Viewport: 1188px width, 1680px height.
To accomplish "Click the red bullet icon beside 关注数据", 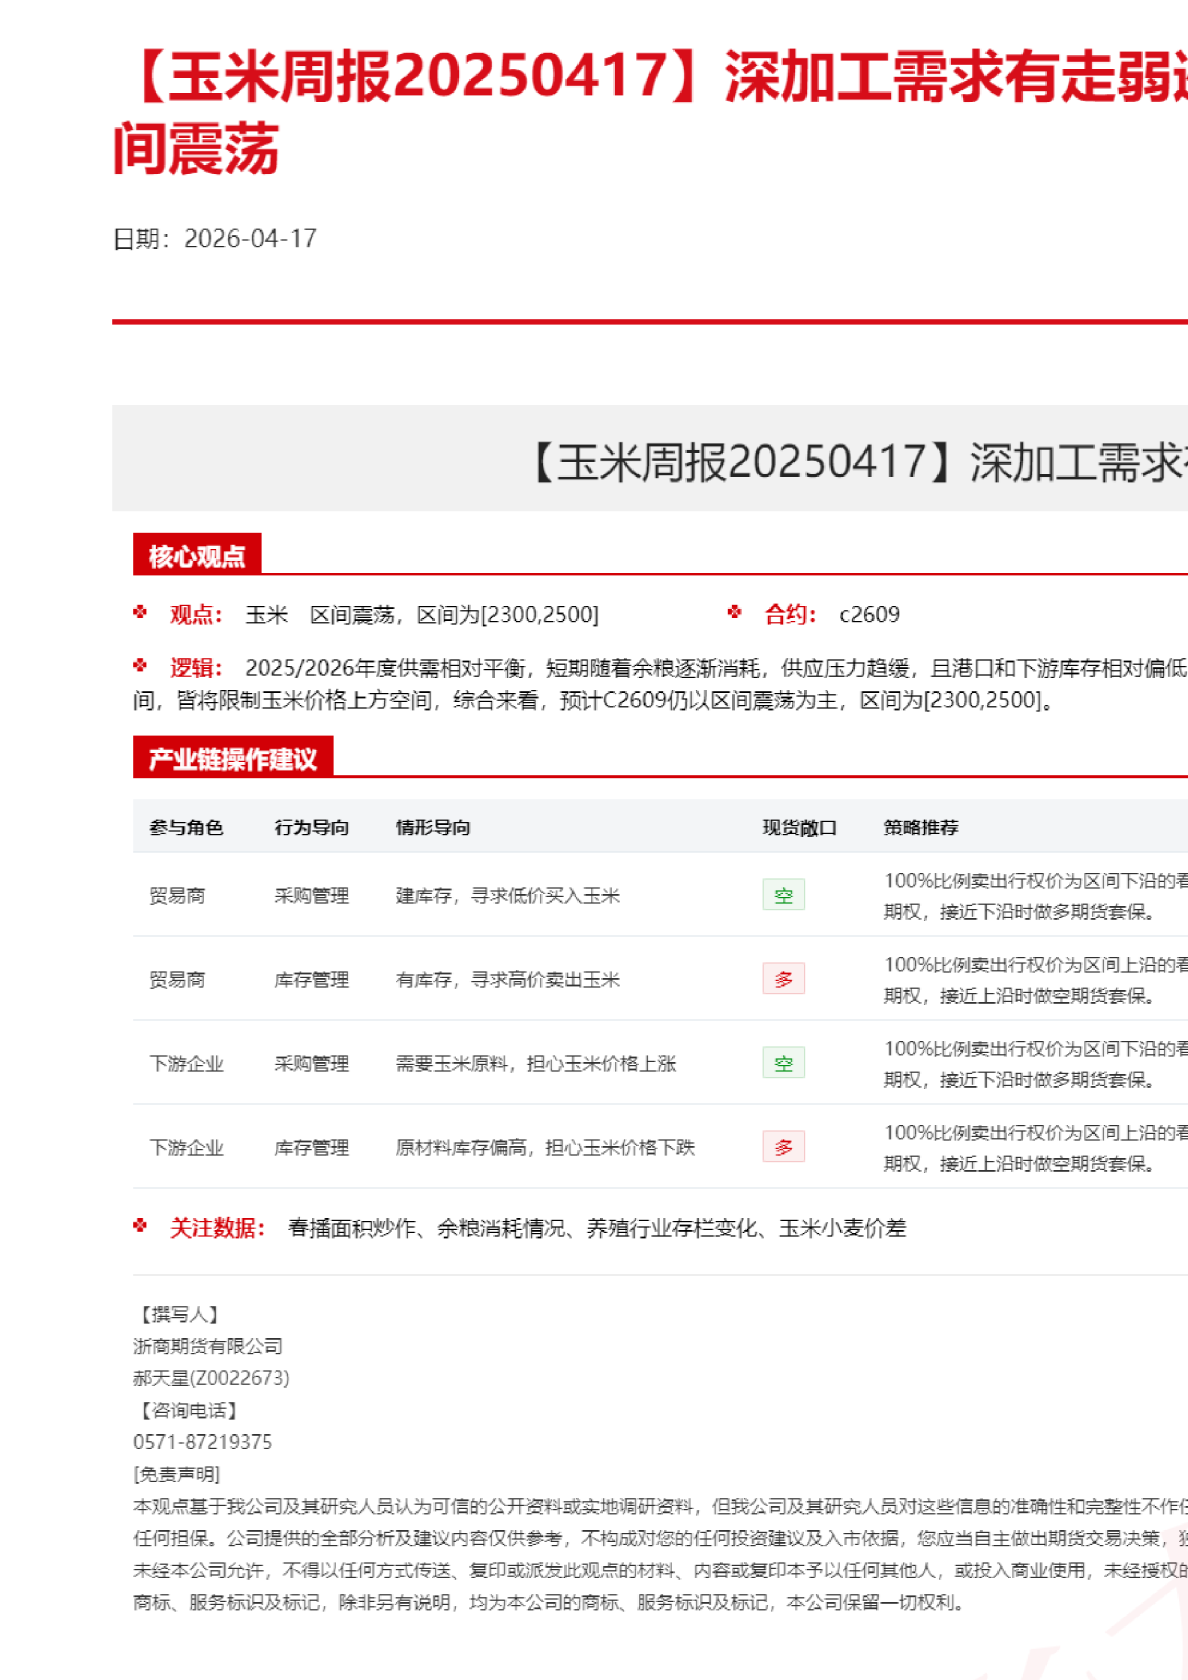I will click(140, 1225).
